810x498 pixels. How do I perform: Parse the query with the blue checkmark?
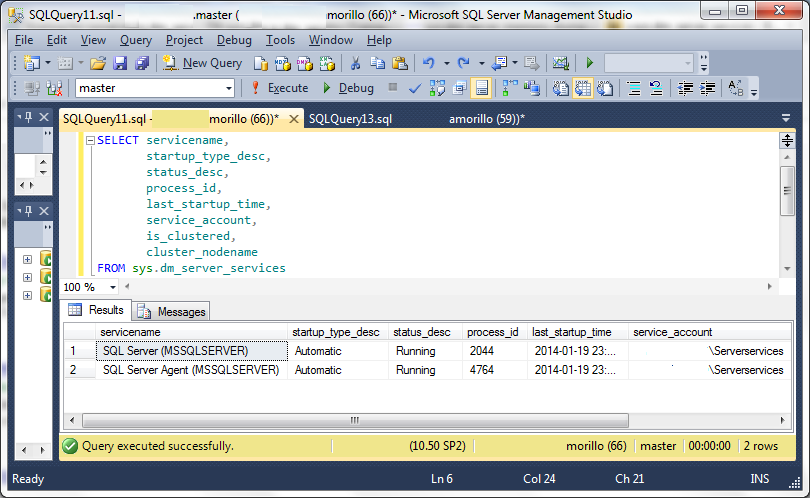414,88
